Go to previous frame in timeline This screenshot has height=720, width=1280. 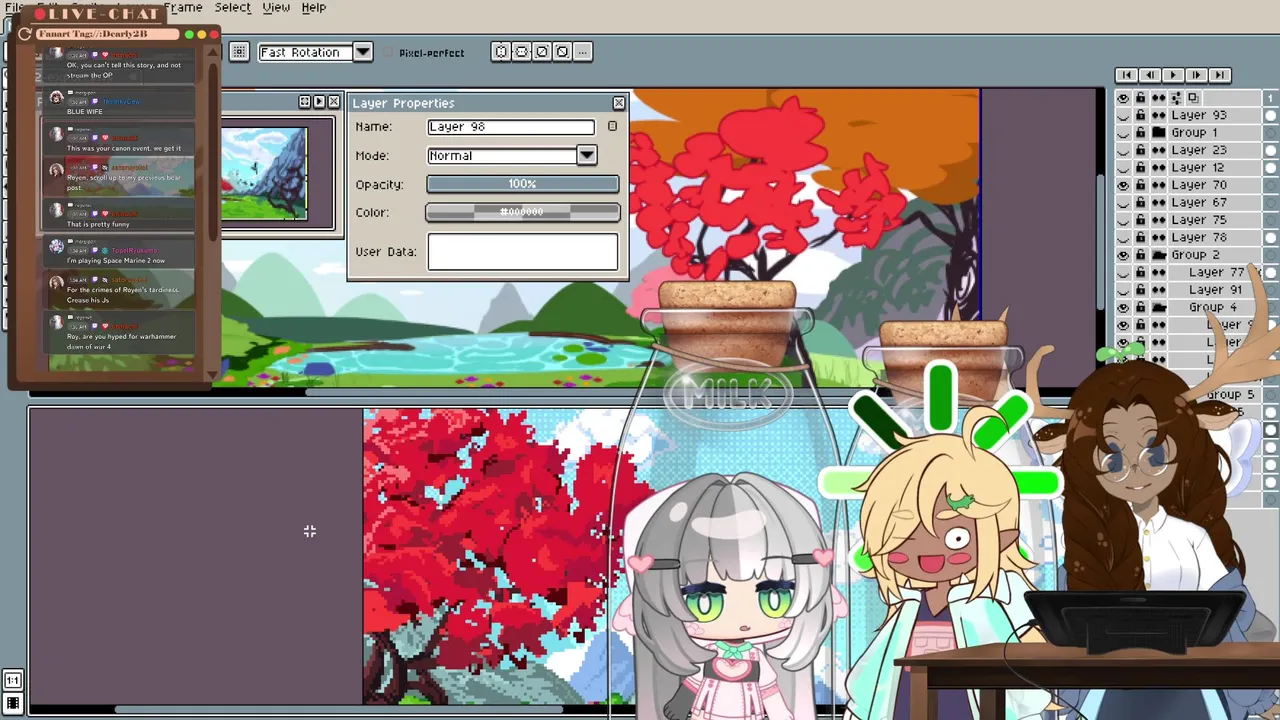coord(1149,75)
